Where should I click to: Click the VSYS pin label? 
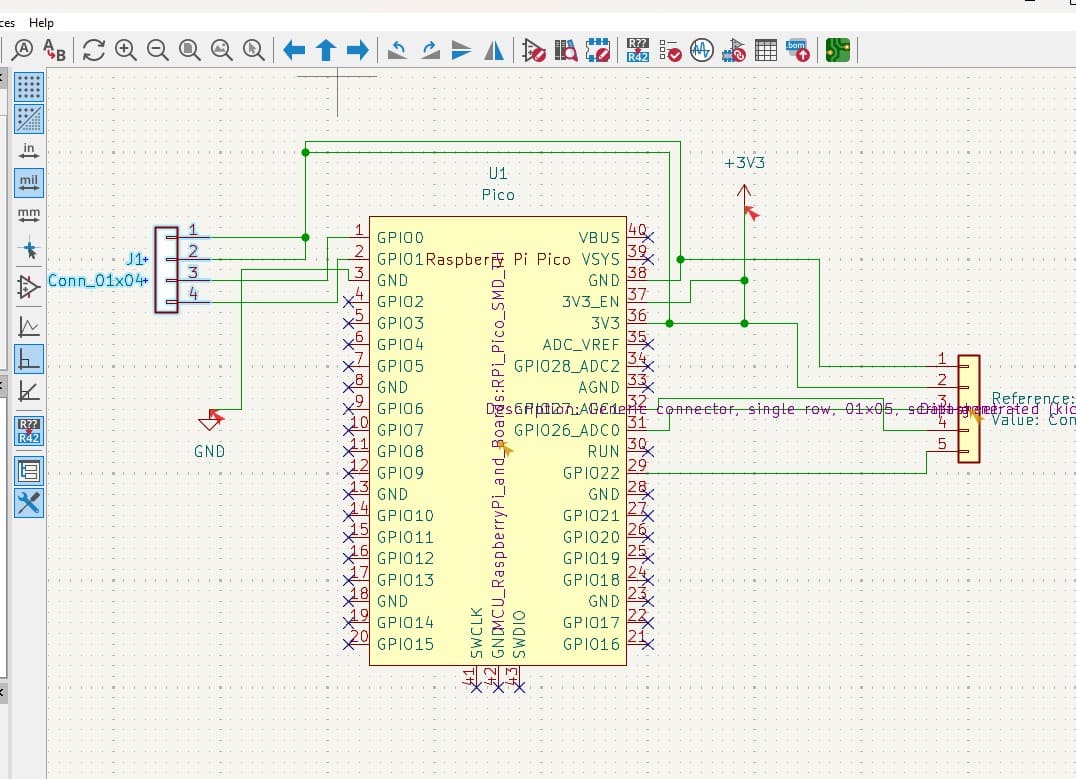600,259
